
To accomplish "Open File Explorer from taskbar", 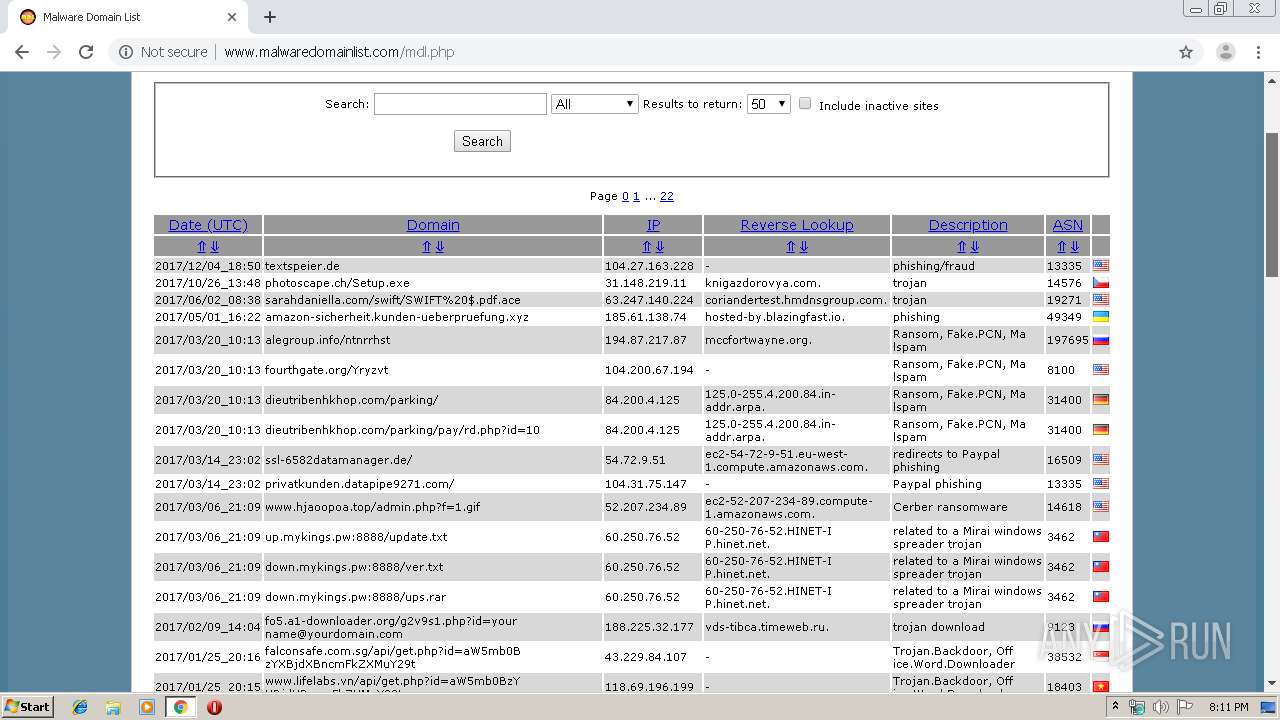I will pyautogui.click(x=113, y=707).
